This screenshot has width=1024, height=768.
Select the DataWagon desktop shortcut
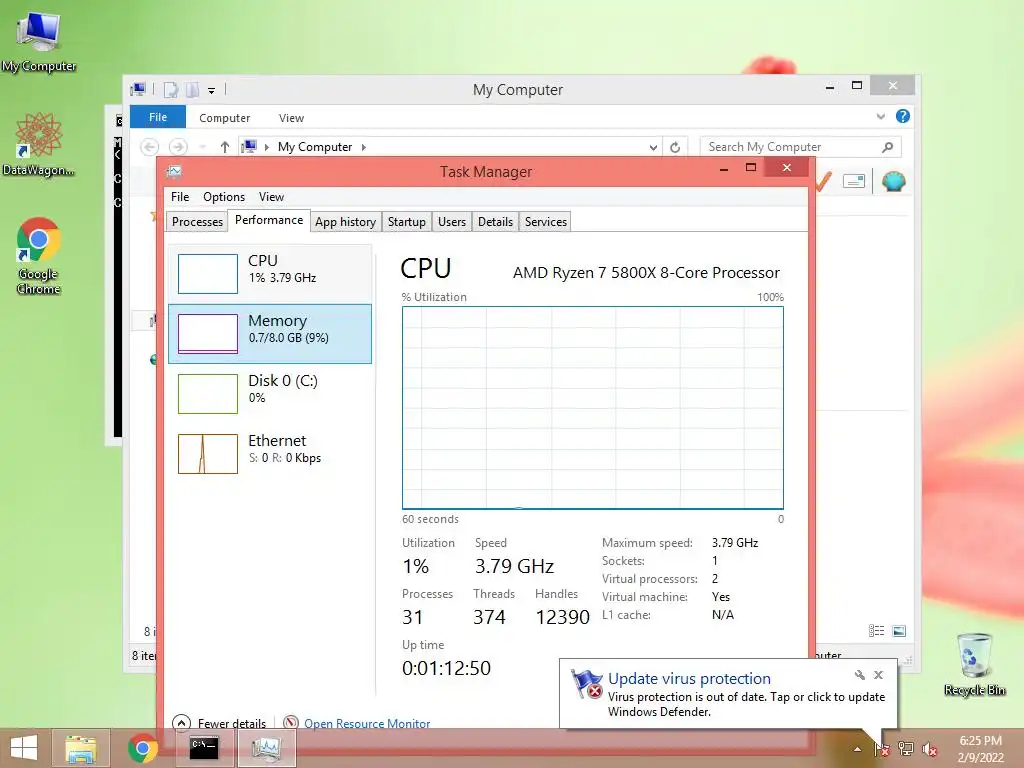(x=39, y=145)
